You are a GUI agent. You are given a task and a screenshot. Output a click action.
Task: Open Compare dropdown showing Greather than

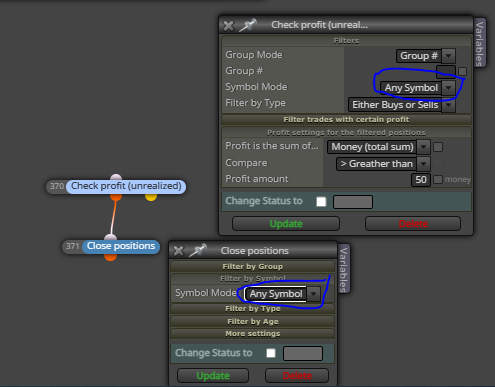383,164
